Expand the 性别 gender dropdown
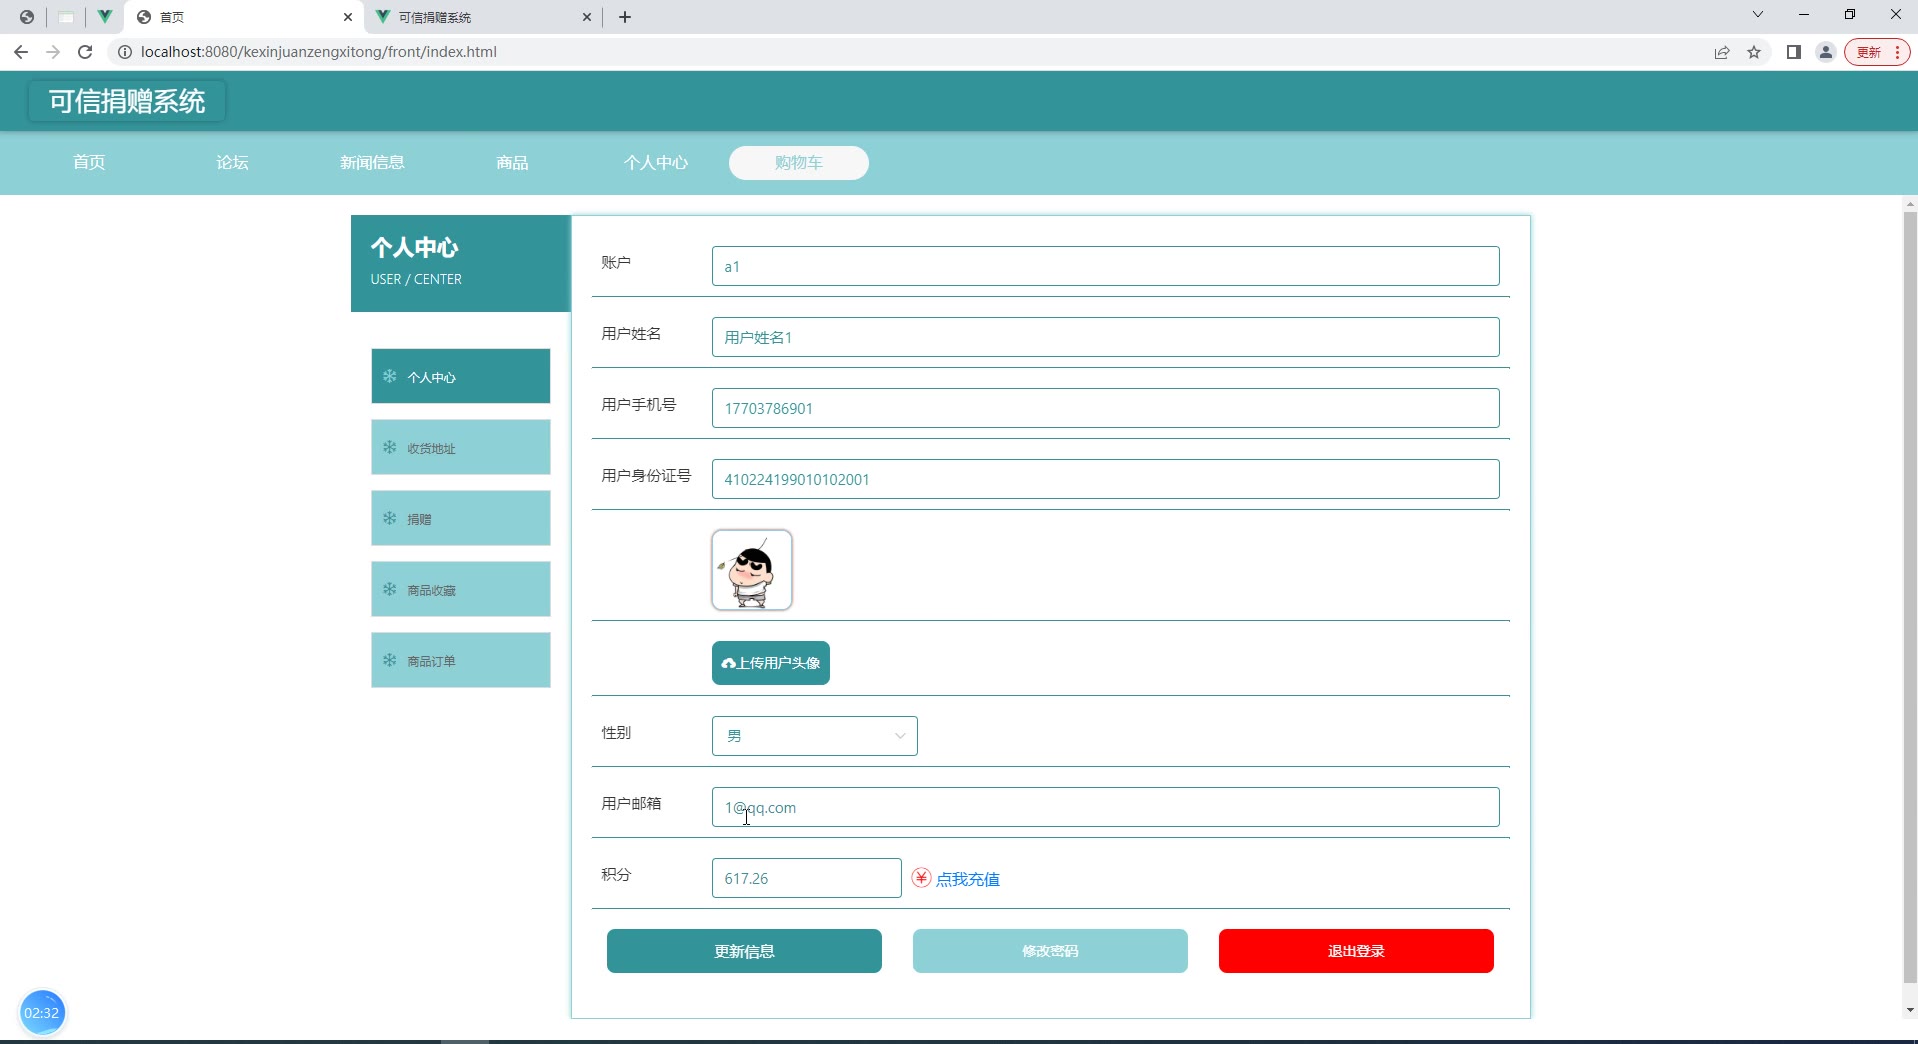Screen dimensions: 1918x1044 (x=814, y=736)
